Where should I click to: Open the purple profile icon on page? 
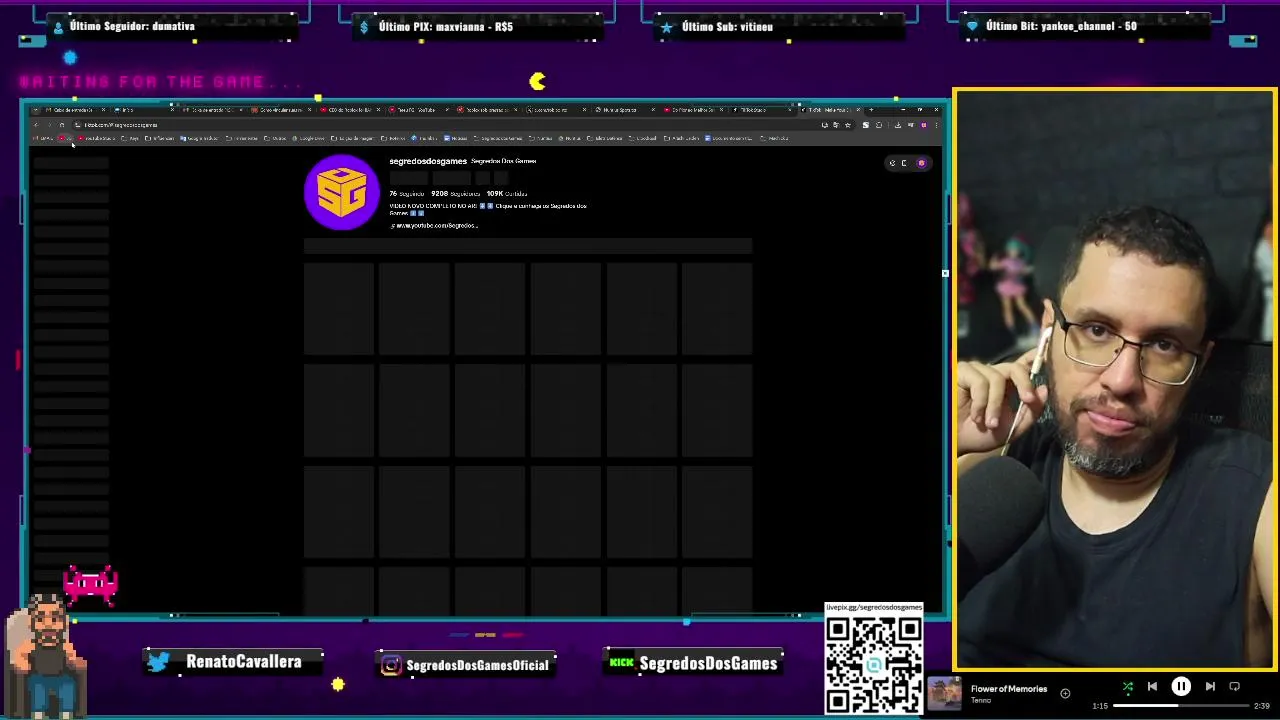tap(921, 163)
